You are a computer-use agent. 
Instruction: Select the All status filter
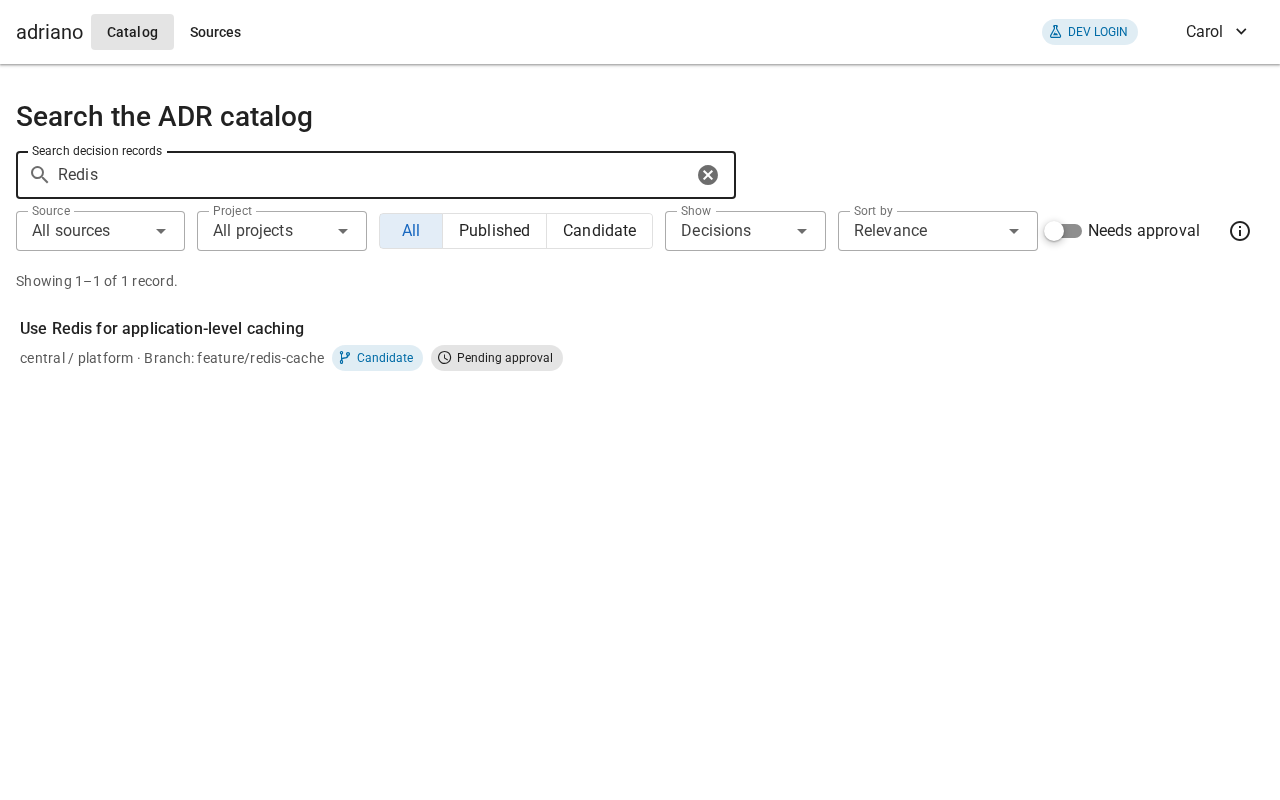[x=411, y=231]
